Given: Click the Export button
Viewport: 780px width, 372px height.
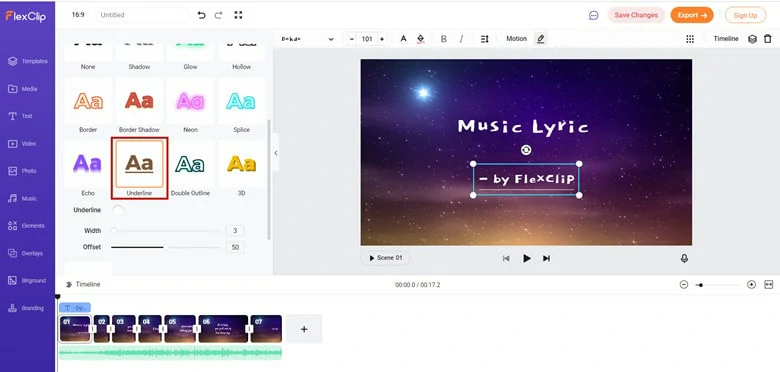Looking at the screenshot, I should click(692, 15).
